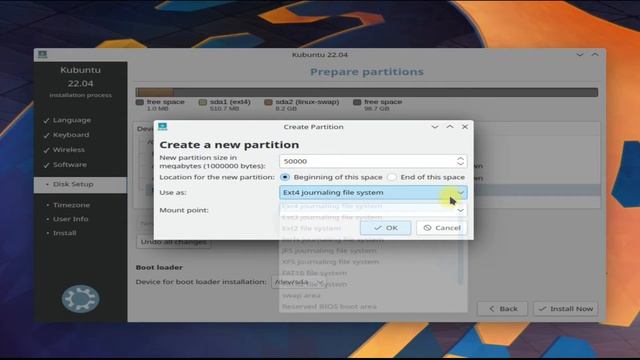Choose Reserved BIOS boot area option
Viewport: 640px width, 360px height.
329,306
